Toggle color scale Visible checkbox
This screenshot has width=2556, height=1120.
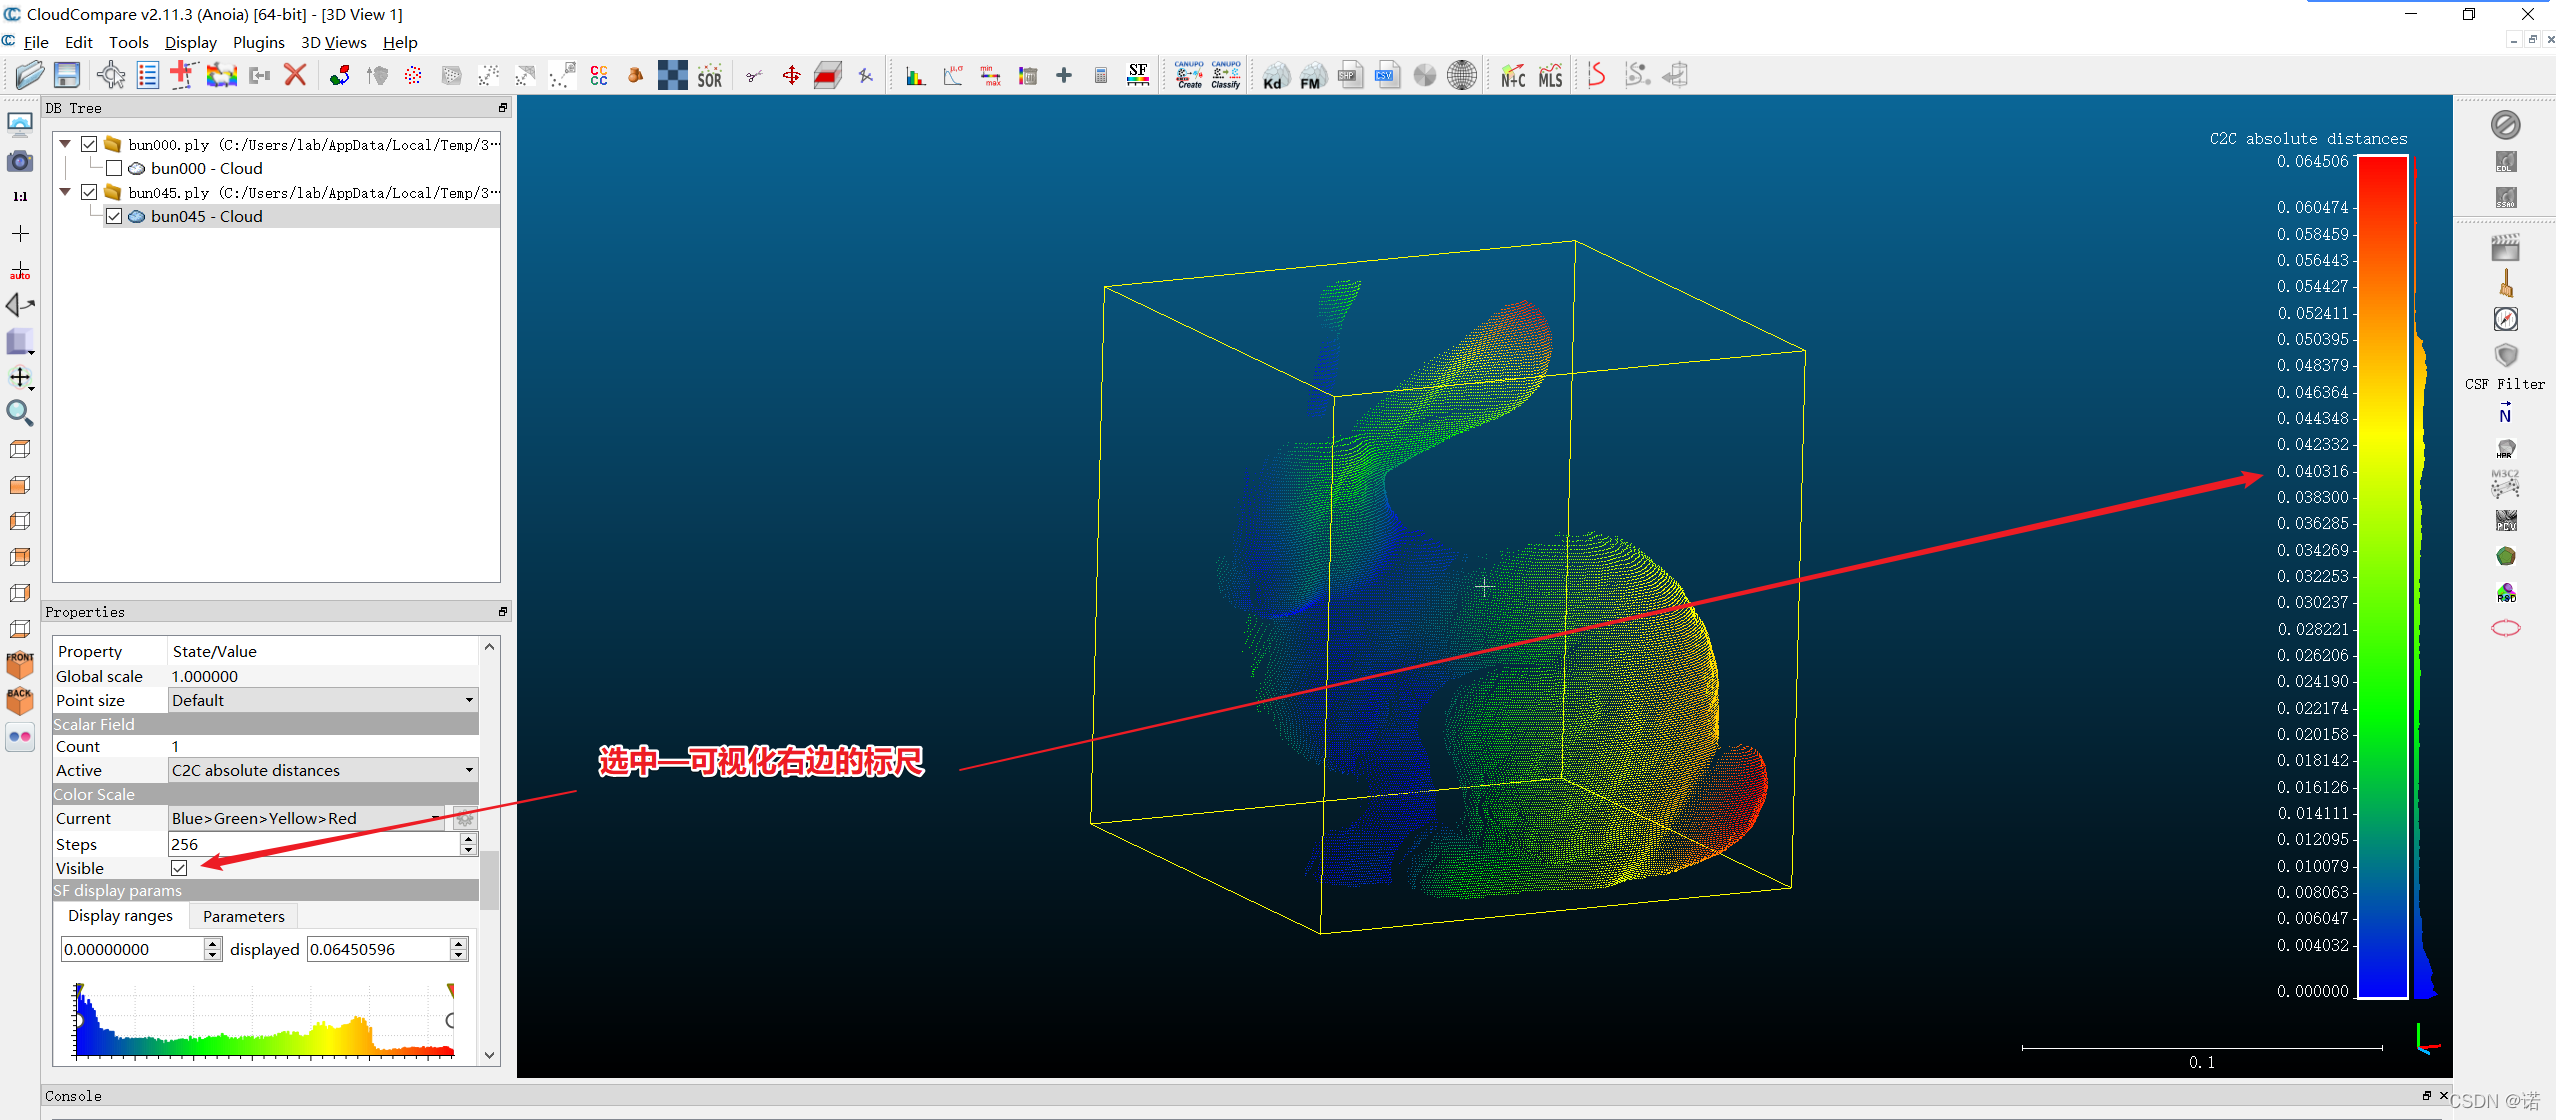point(179,868)
